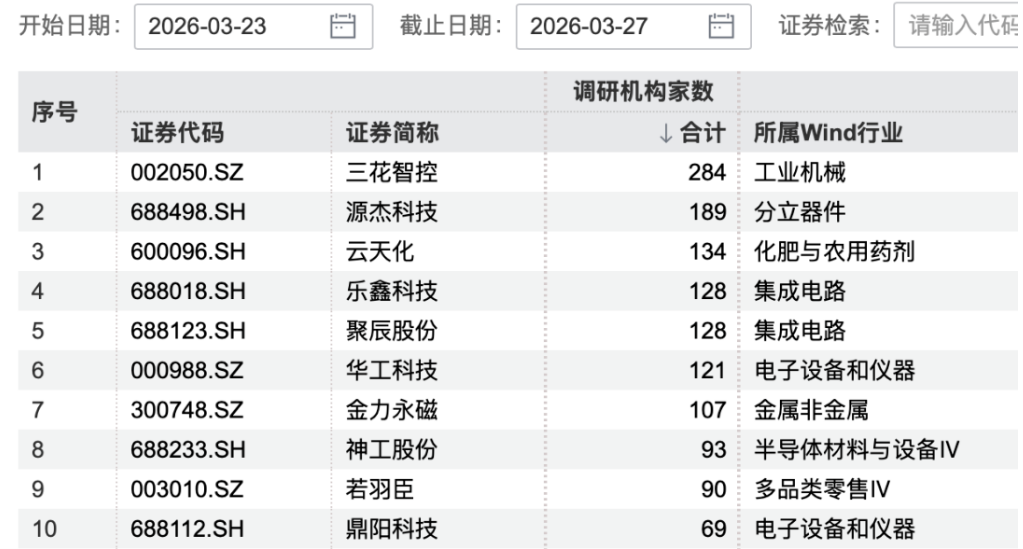Click the 序号 column header
This screenshot has height=549, width=1023.
(x=57, y=112)
